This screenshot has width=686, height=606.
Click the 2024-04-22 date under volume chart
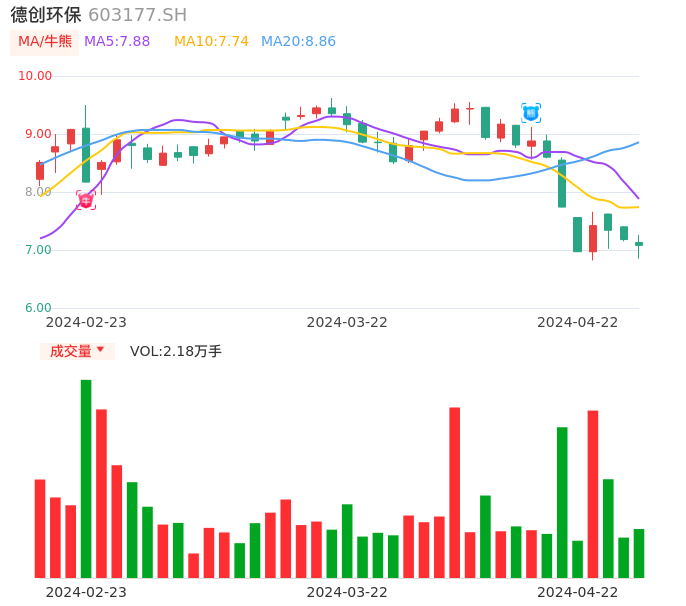(578, 592)
